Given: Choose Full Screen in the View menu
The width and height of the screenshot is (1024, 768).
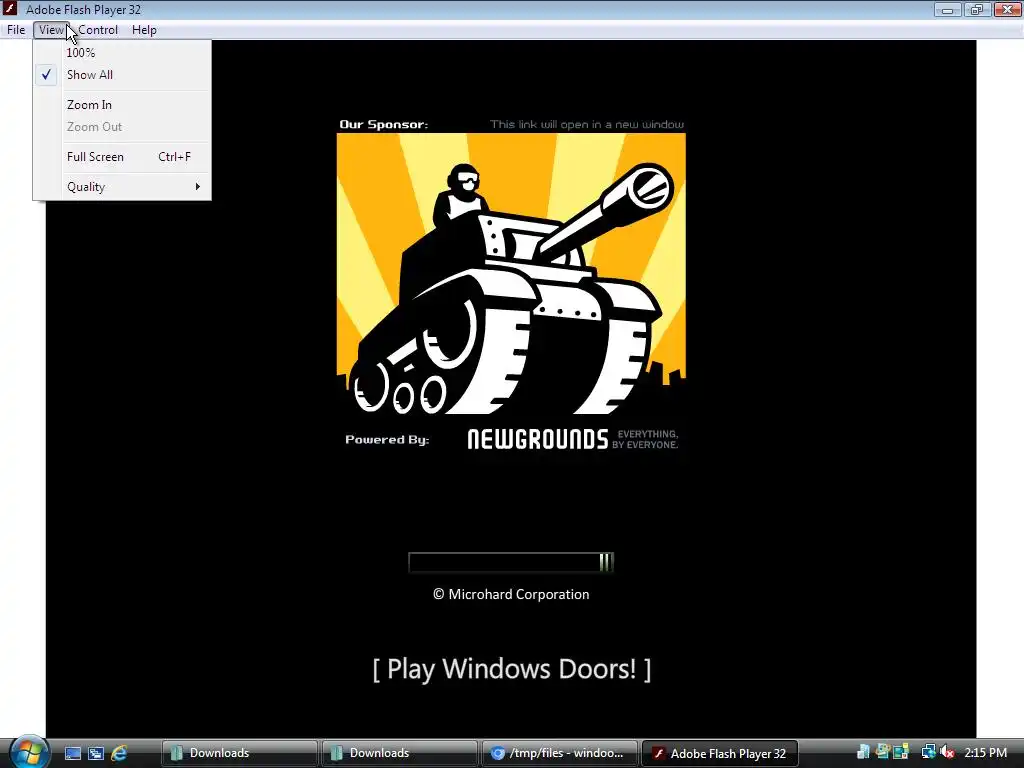Looking at the screenshot, I should tap(122, 157).
